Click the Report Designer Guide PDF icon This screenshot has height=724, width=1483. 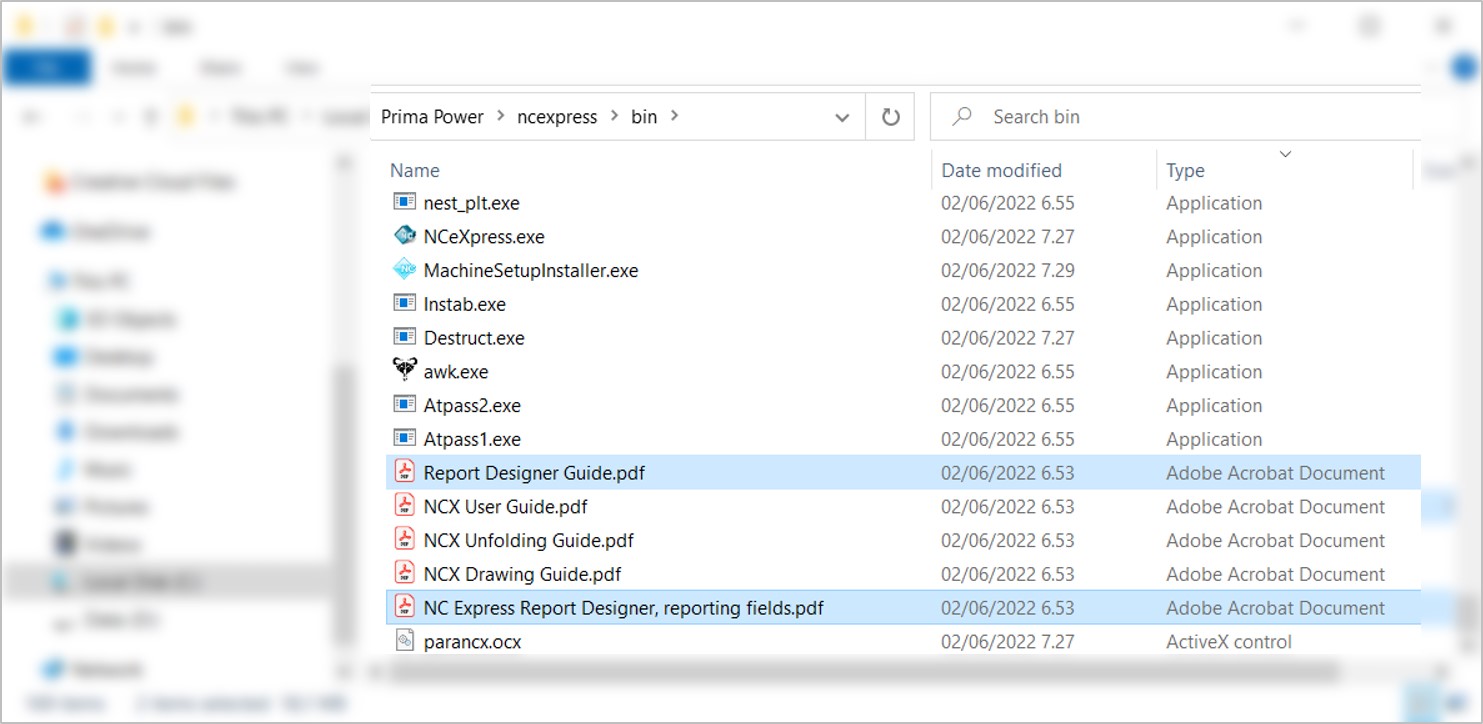[404, 472]
